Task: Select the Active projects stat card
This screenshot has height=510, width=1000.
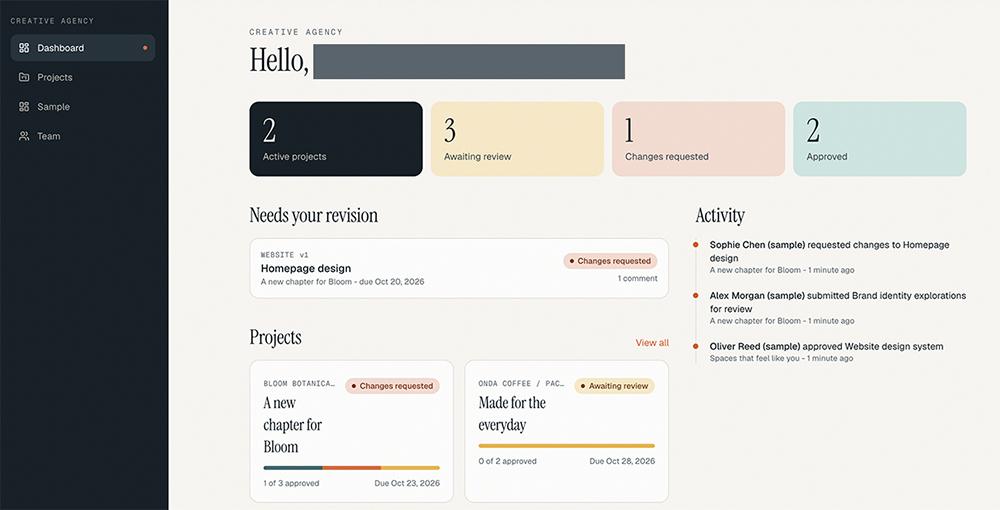Action: [336, 139]
